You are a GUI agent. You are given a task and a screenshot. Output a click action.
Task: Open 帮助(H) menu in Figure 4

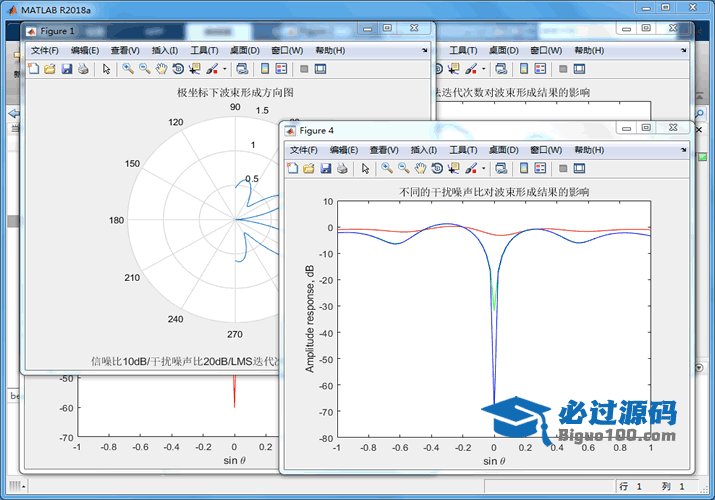click(x=589, y=149)
